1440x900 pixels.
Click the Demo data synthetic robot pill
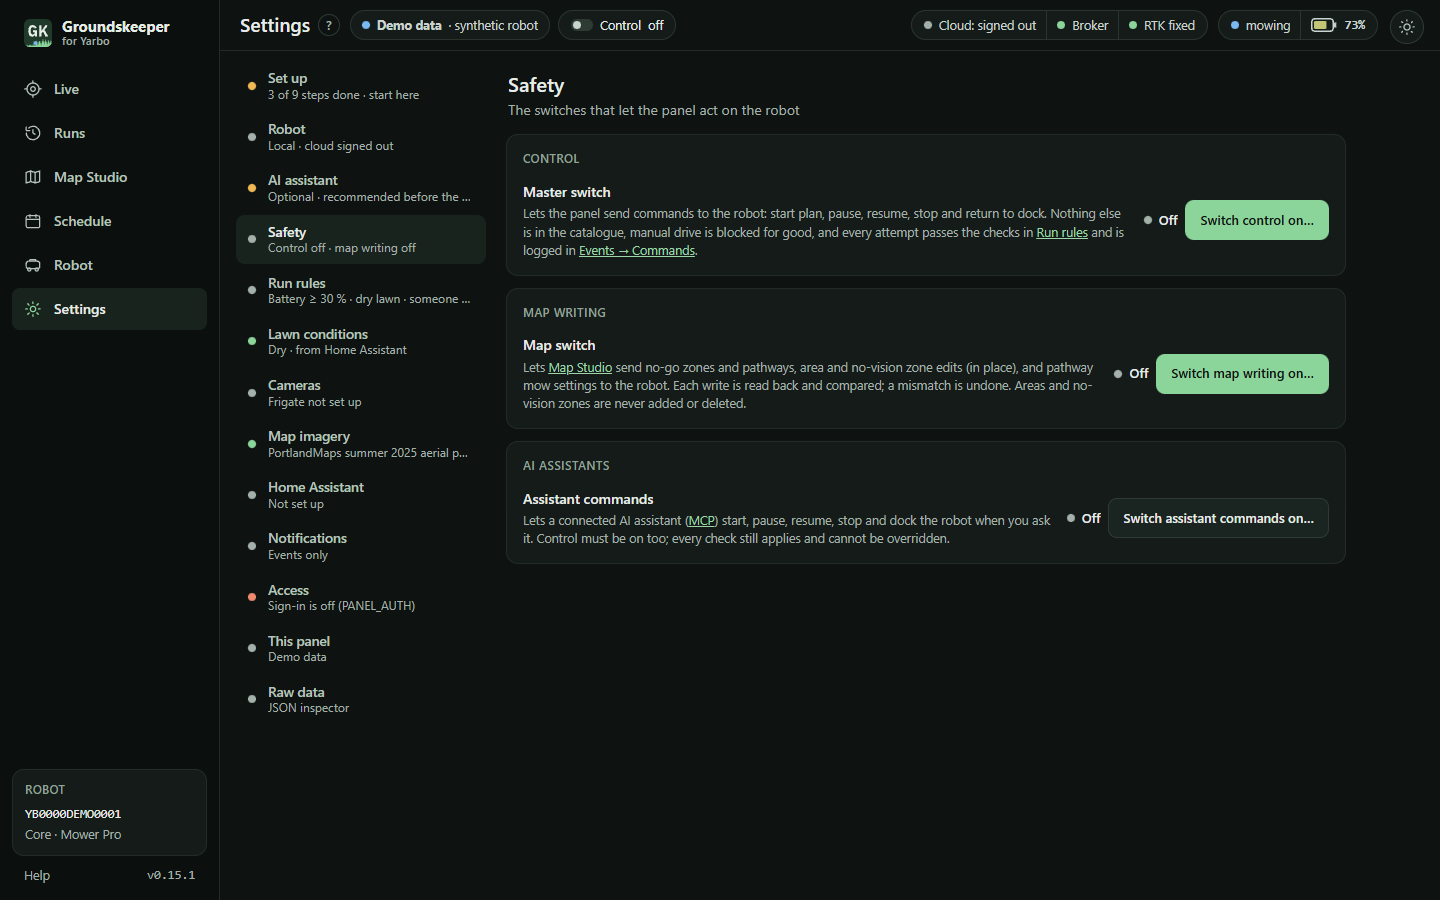pyautogui.click(x=450, y=25)
